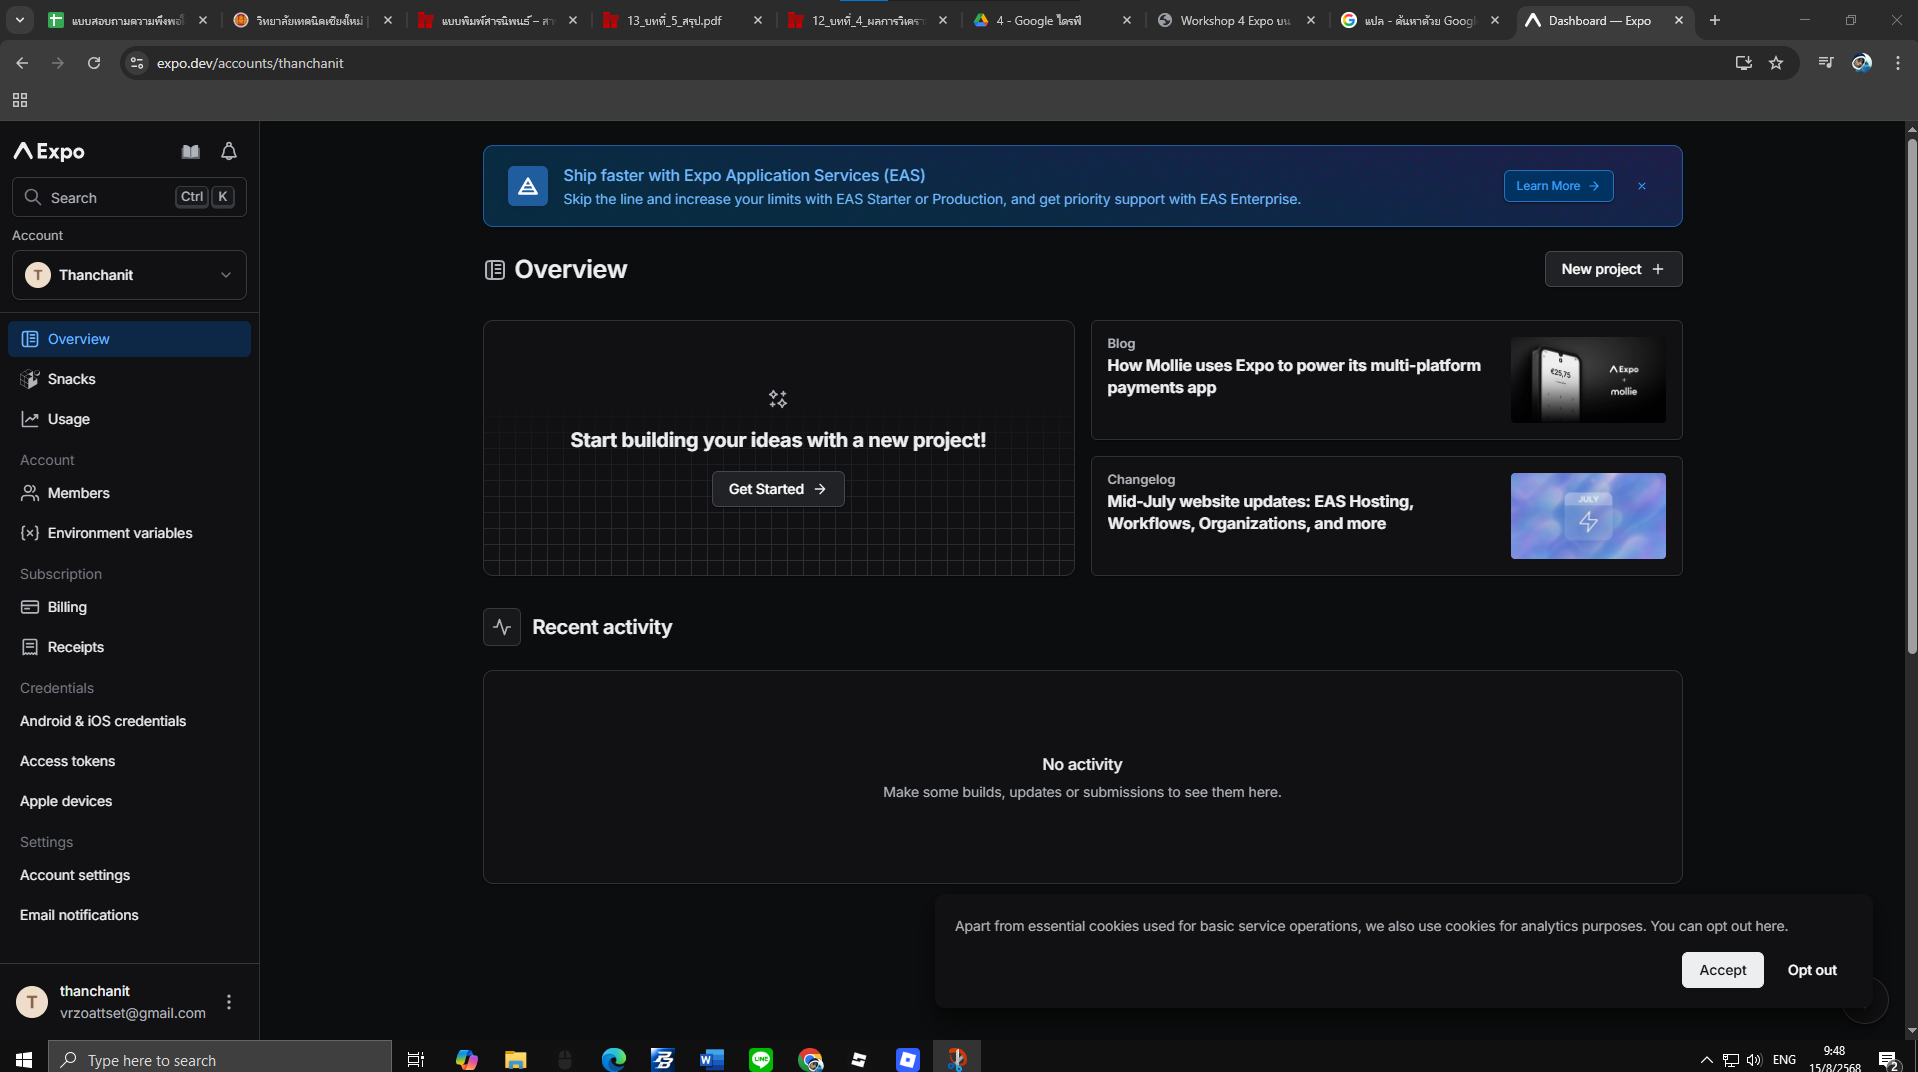This screenshot has height=1072, width=1918.
Task: Show hidden system tray icons
Action: pos(1706,1059)
